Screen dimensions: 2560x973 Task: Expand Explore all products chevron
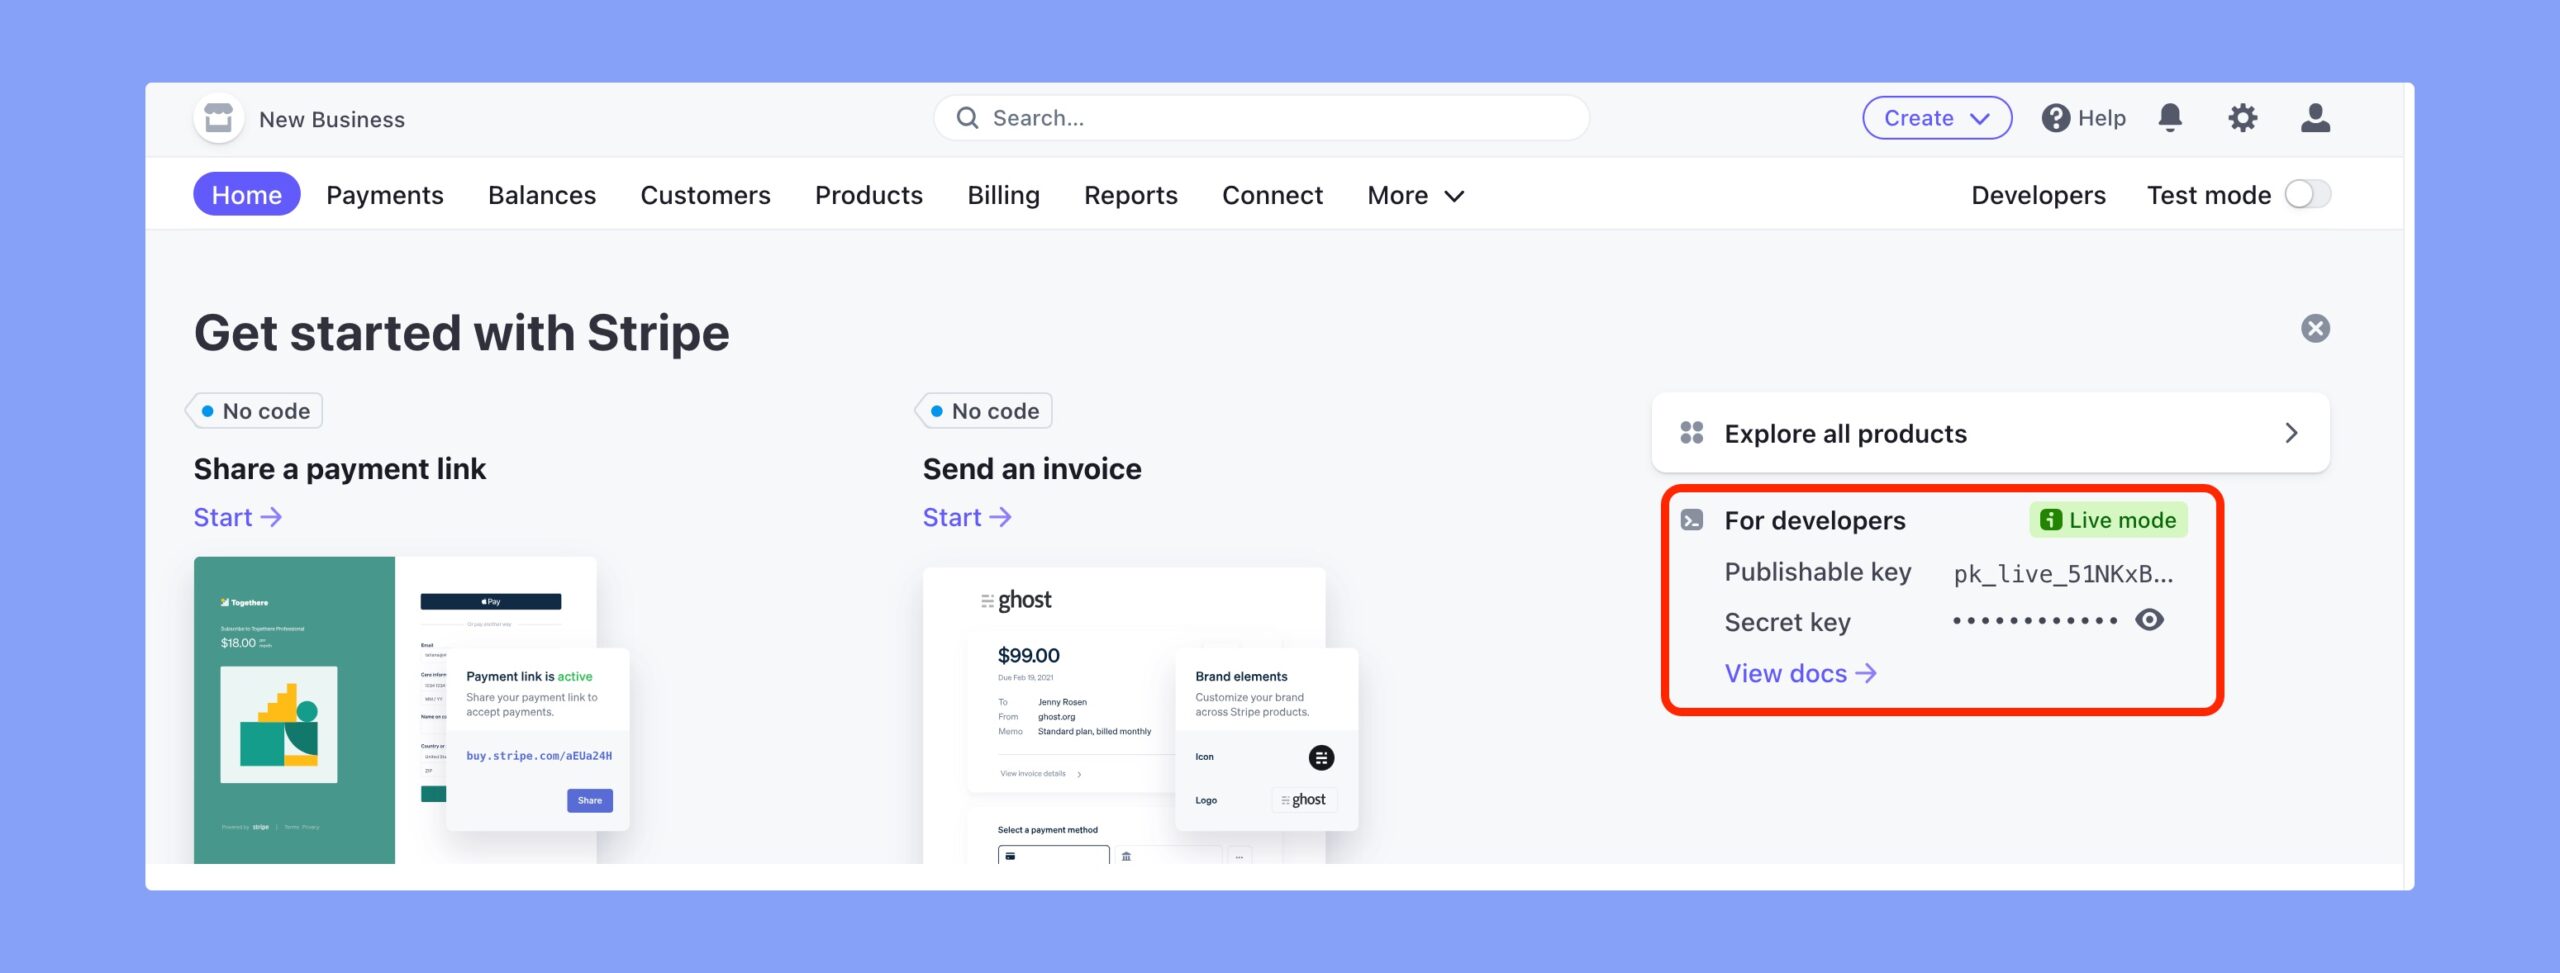2291,432
